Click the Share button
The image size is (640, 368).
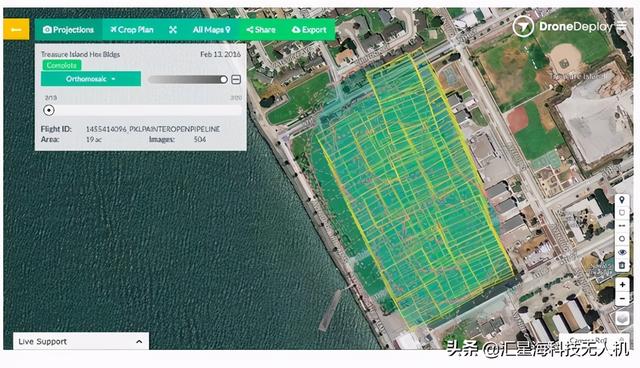click(x=261, y=30)
